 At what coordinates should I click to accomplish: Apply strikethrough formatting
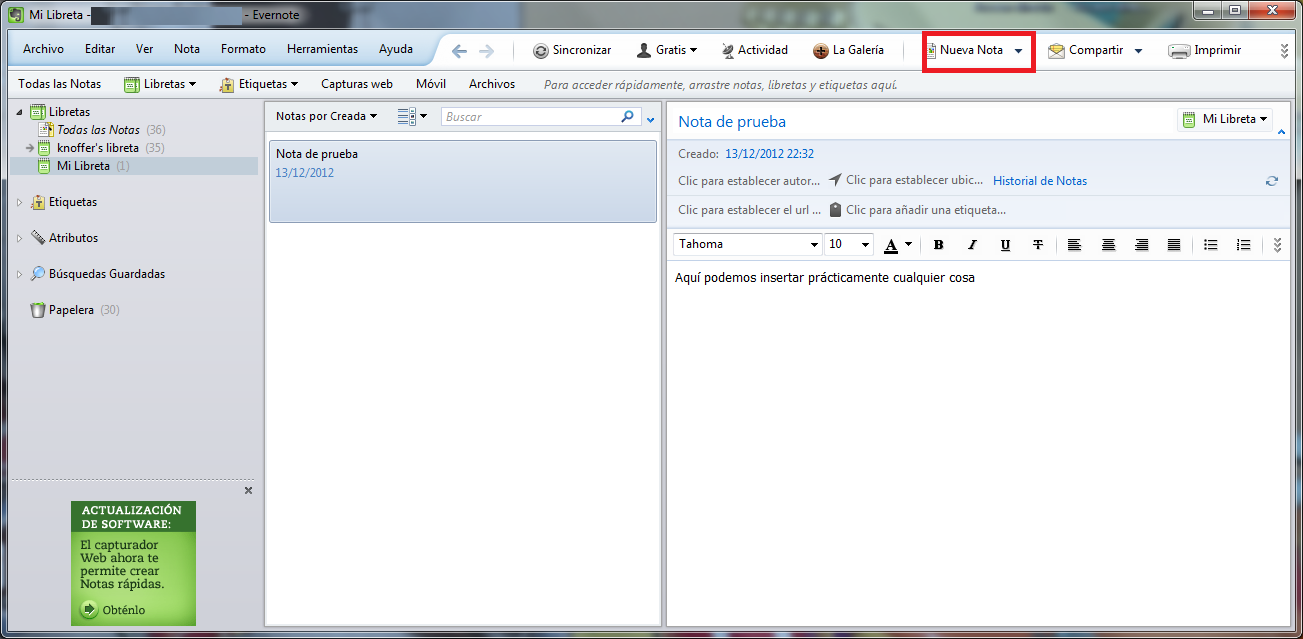(1038, 245)
